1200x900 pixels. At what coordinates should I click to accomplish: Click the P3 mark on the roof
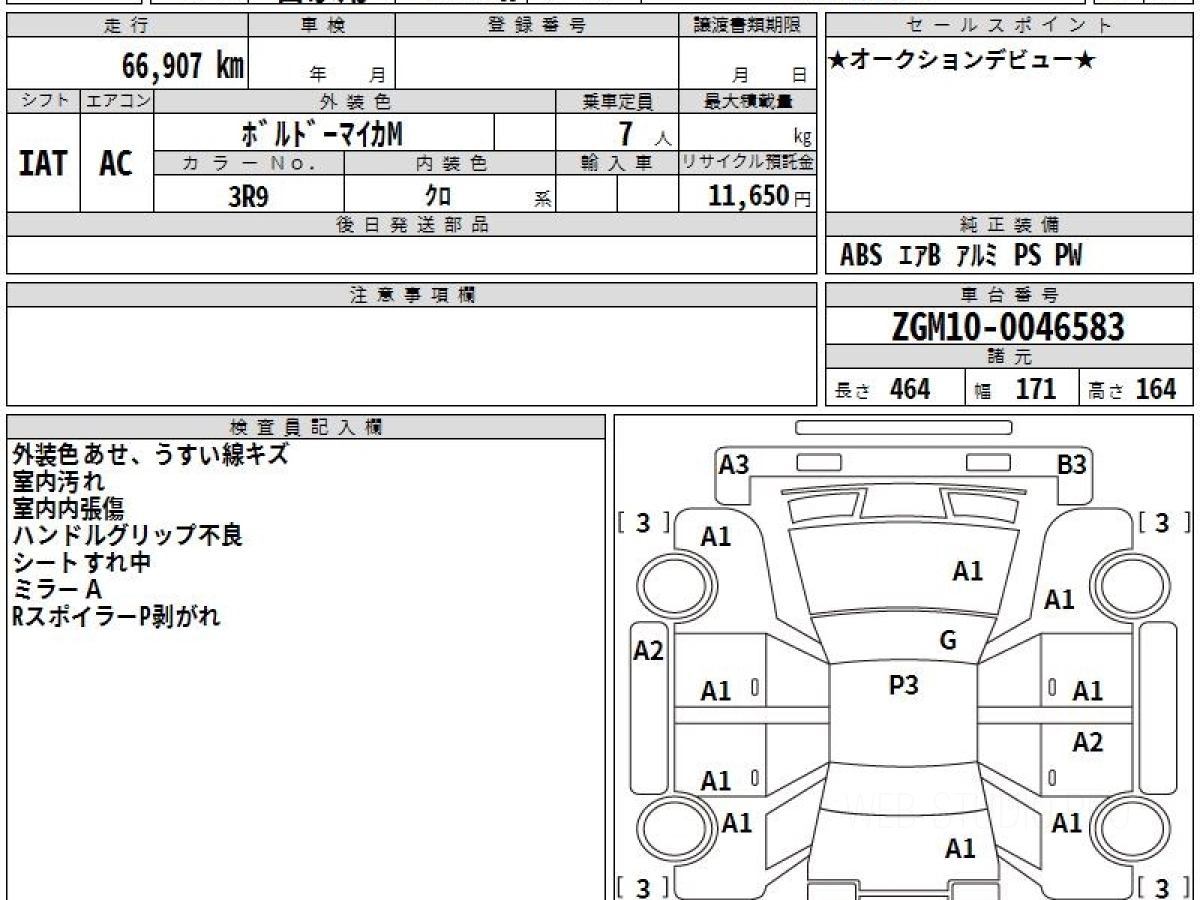904,686
